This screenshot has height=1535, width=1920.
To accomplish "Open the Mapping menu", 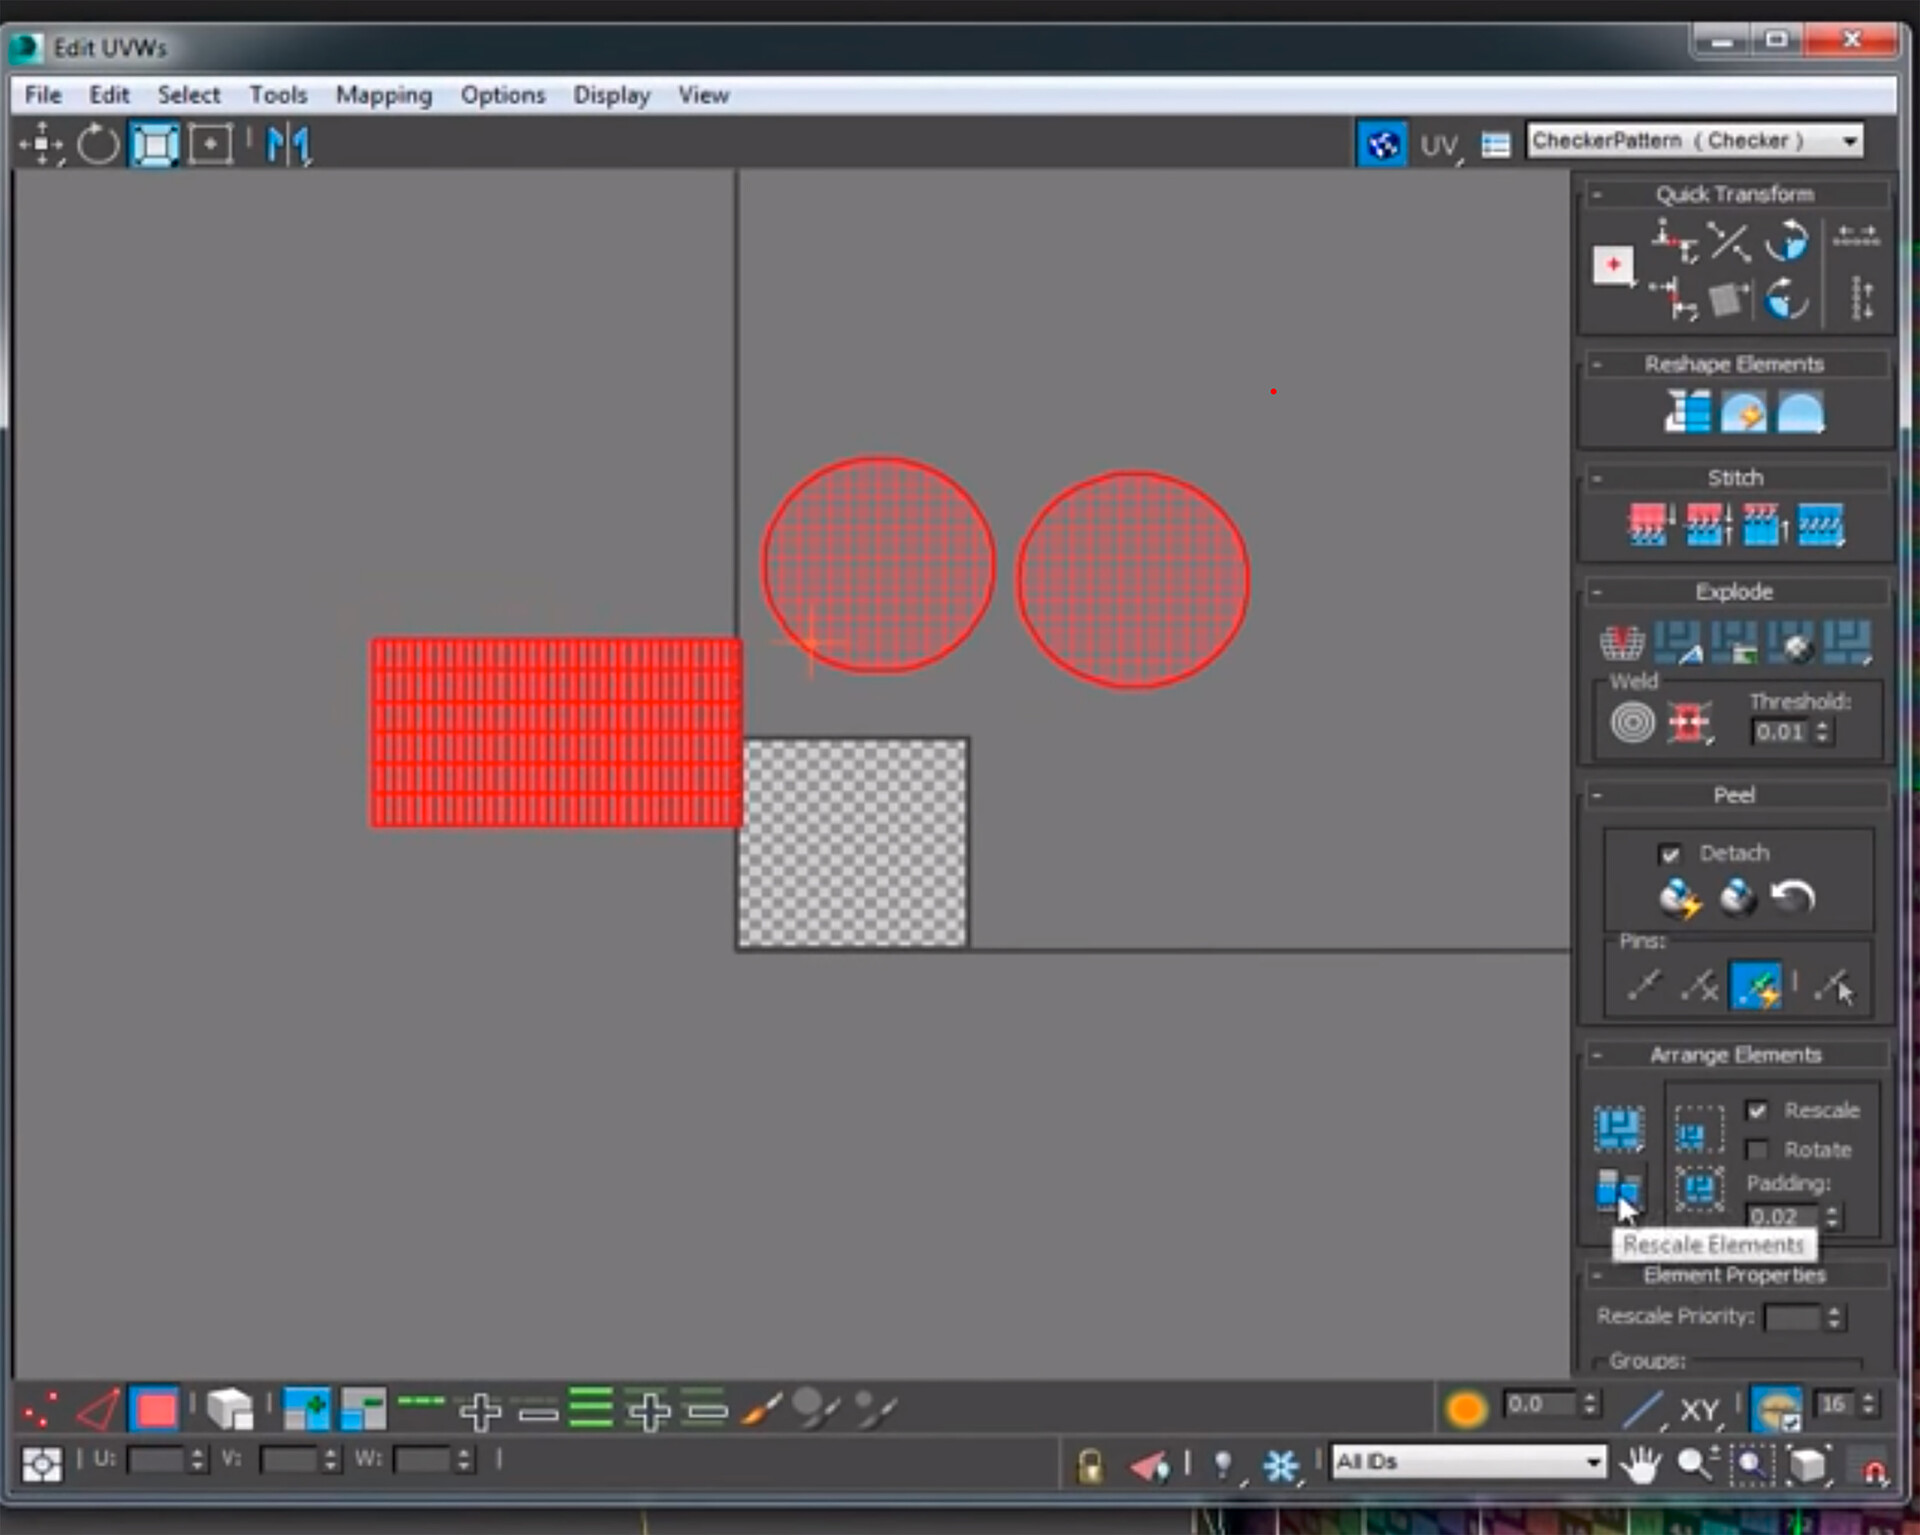I will [383, 95].
